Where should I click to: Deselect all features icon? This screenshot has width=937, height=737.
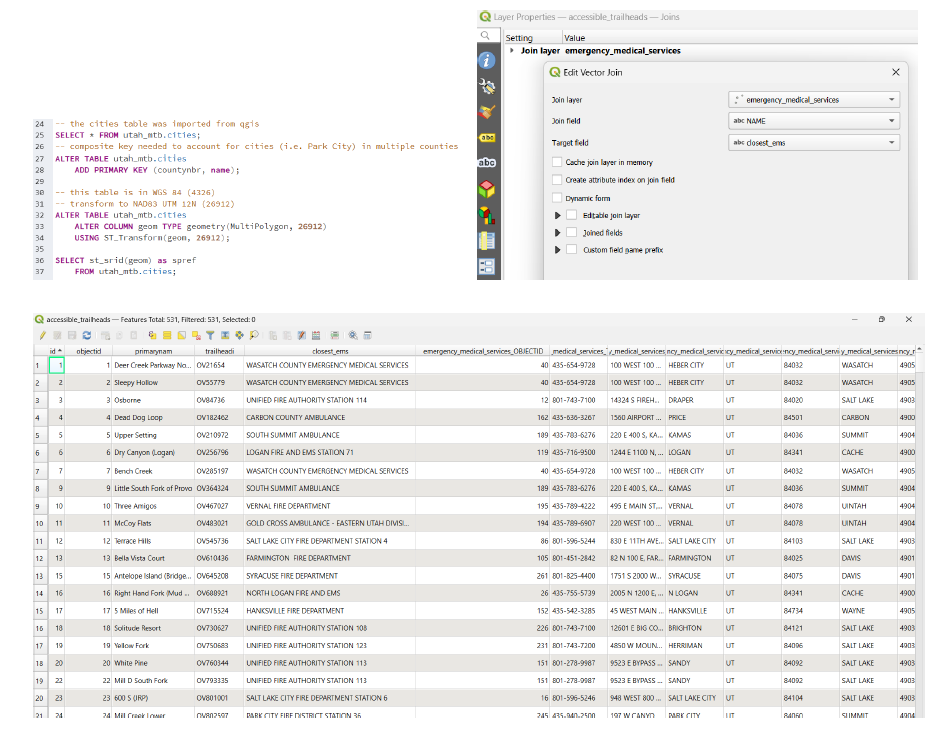196,335
